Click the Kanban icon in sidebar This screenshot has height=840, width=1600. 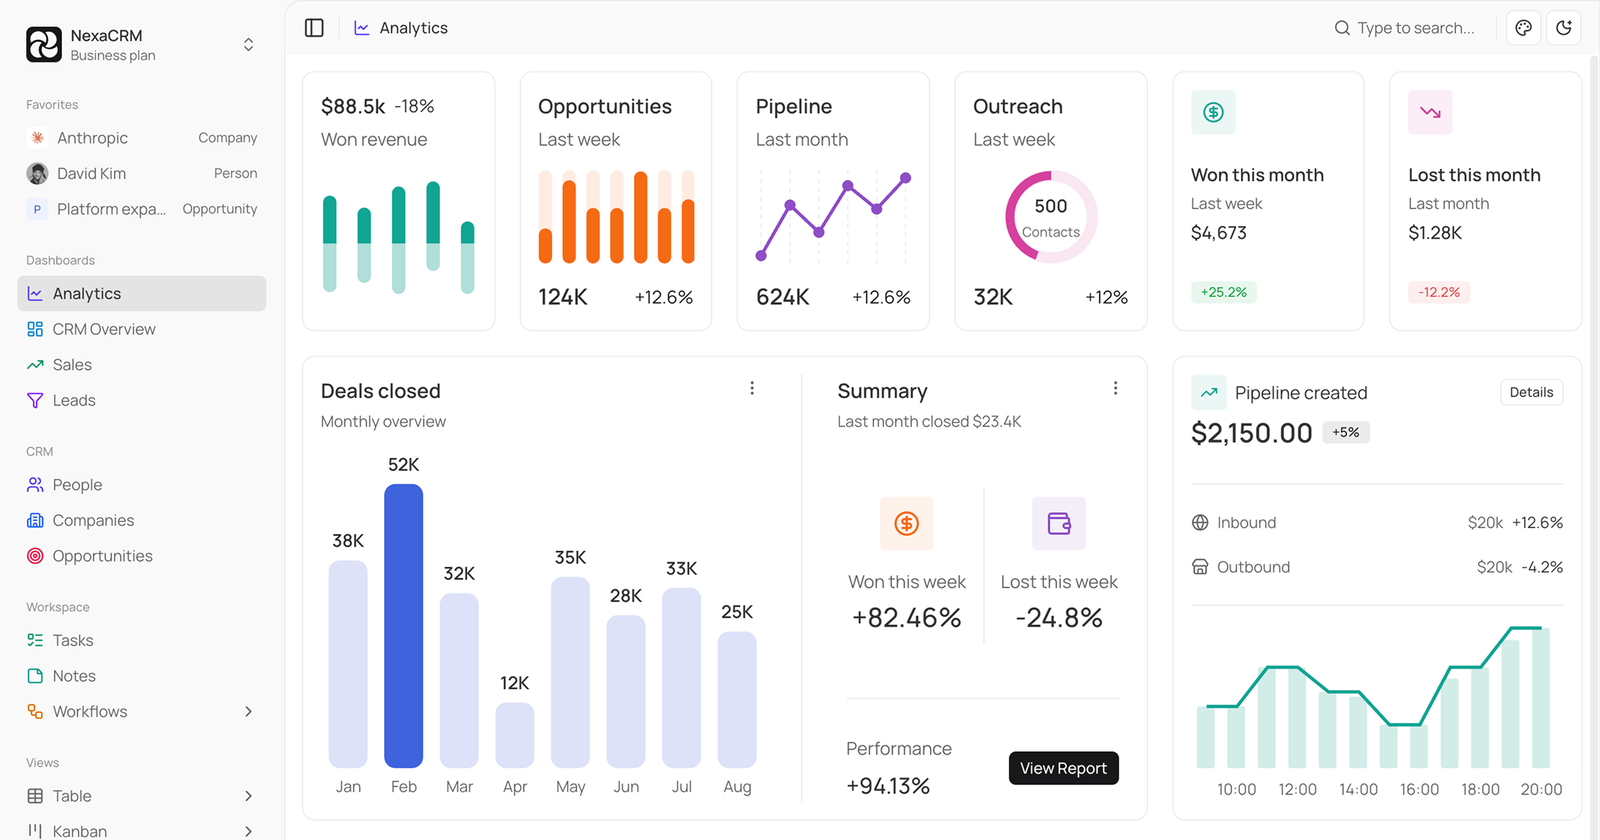coord(35,831)
